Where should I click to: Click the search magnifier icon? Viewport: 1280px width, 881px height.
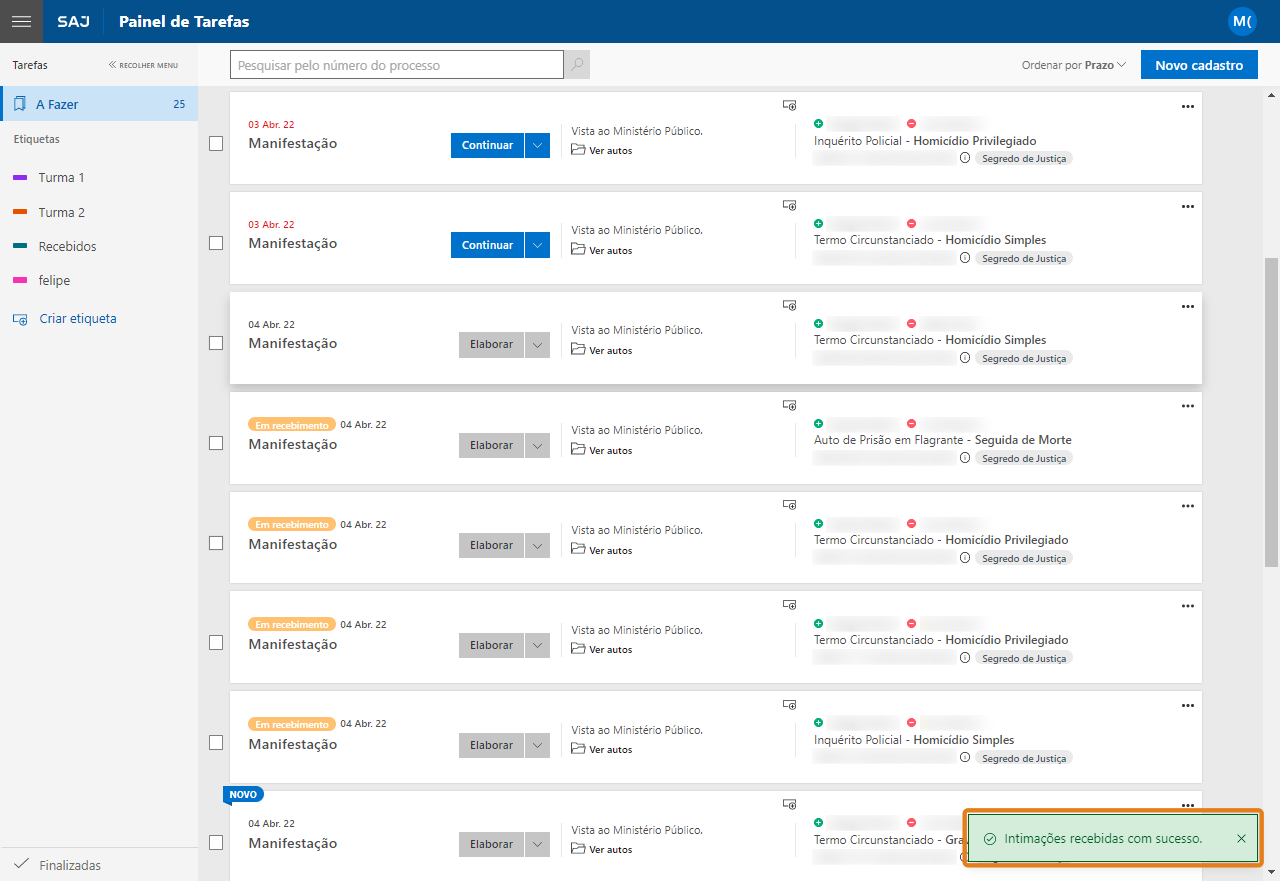pos(577,65)
